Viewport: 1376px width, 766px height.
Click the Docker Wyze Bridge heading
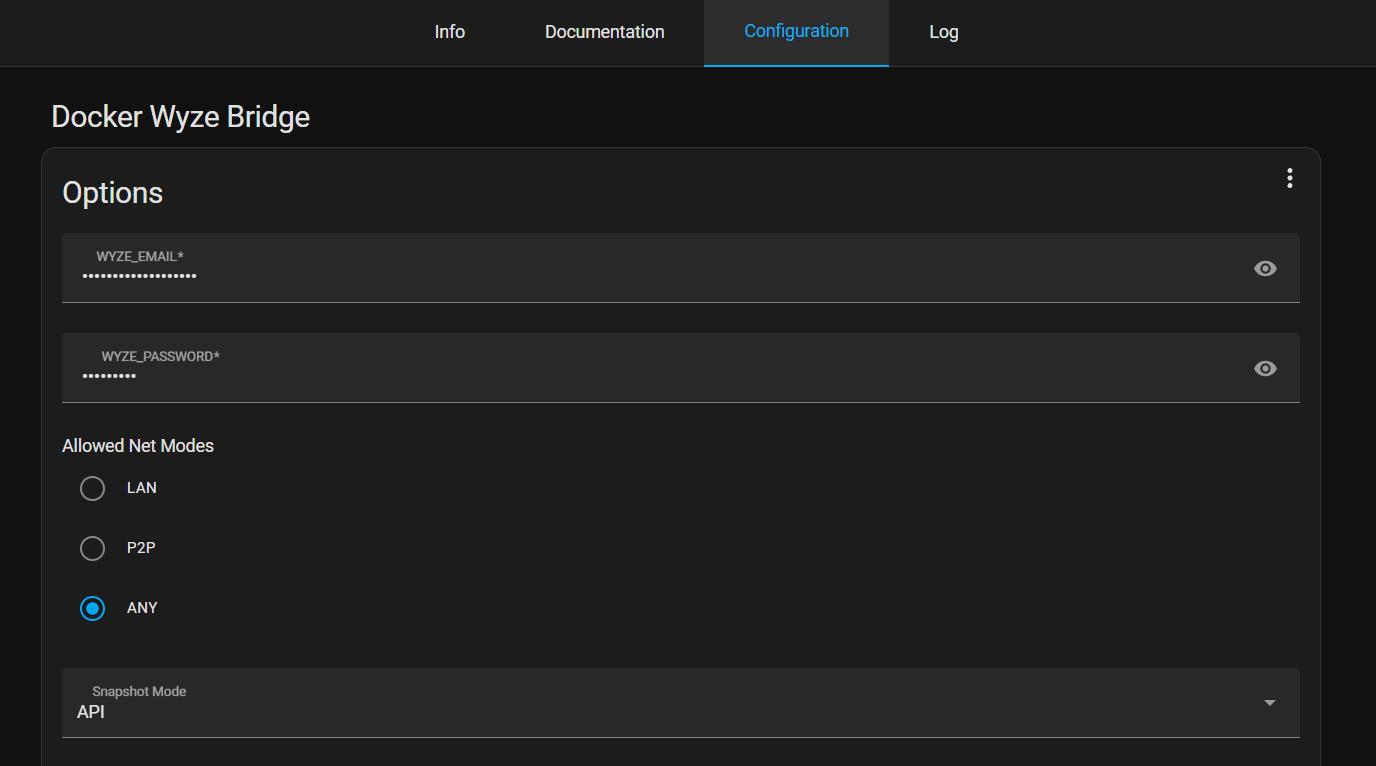pyautogui.click(x=180, y=116)
